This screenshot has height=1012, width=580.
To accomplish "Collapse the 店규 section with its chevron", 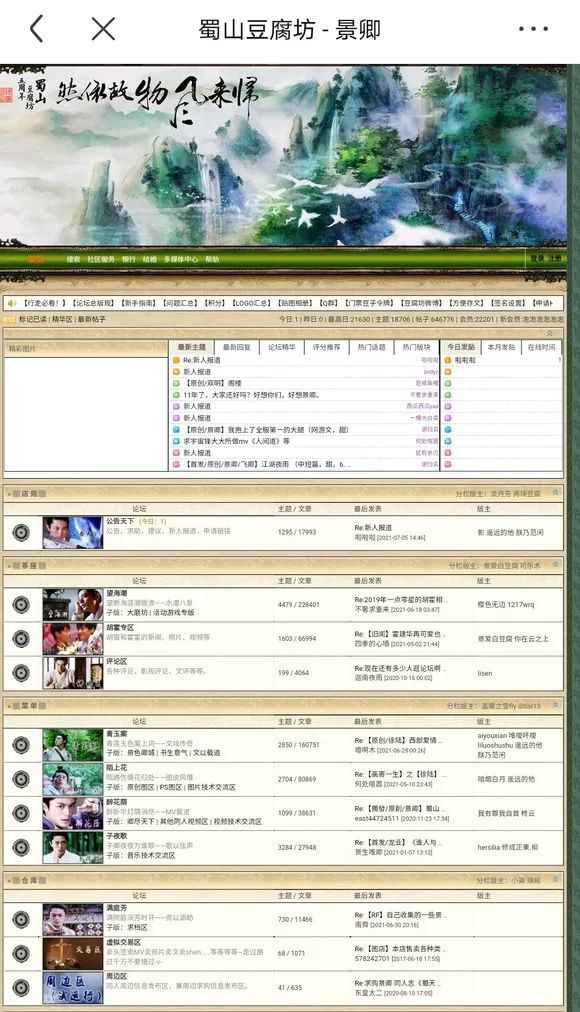I will click(x=554, y=492).
